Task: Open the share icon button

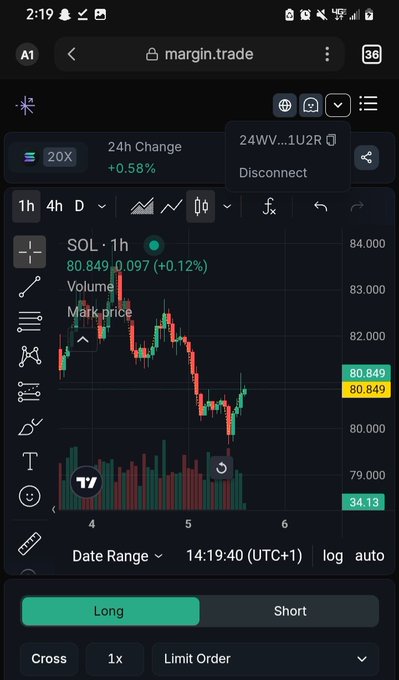Action: pos(366,157)
